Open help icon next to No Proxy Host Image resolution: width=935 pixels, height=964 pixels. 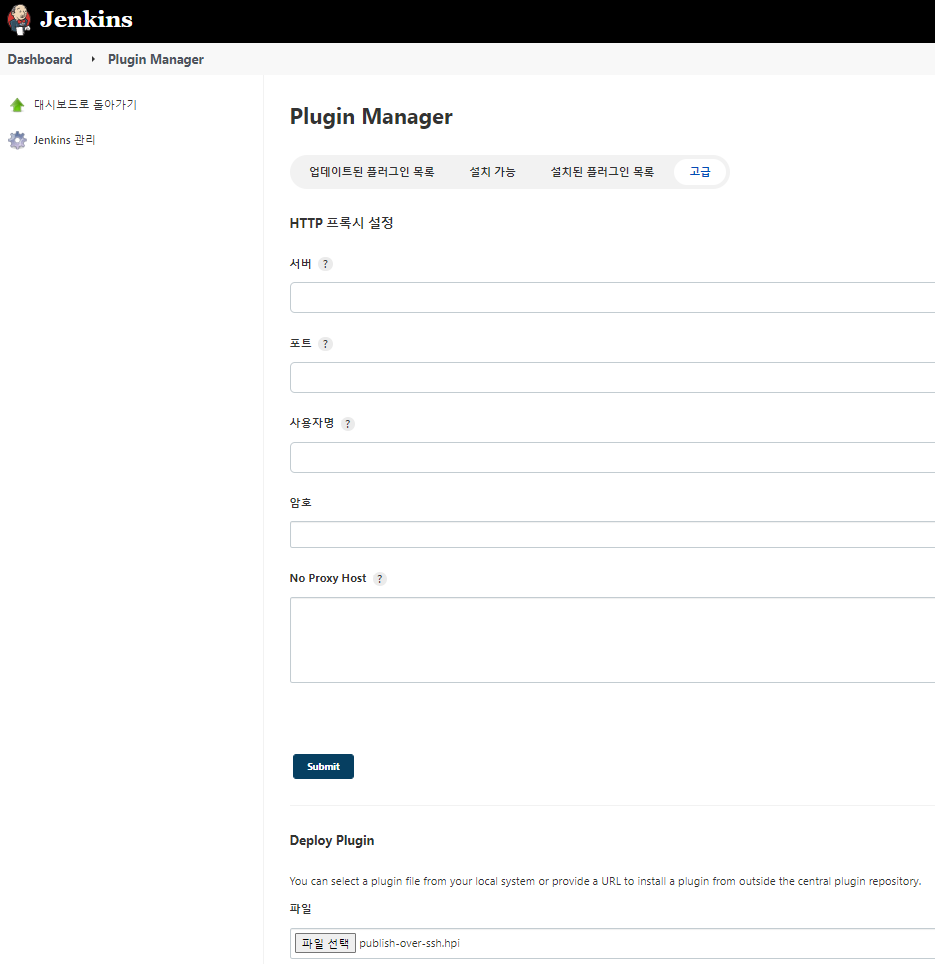tap(380, 579)
